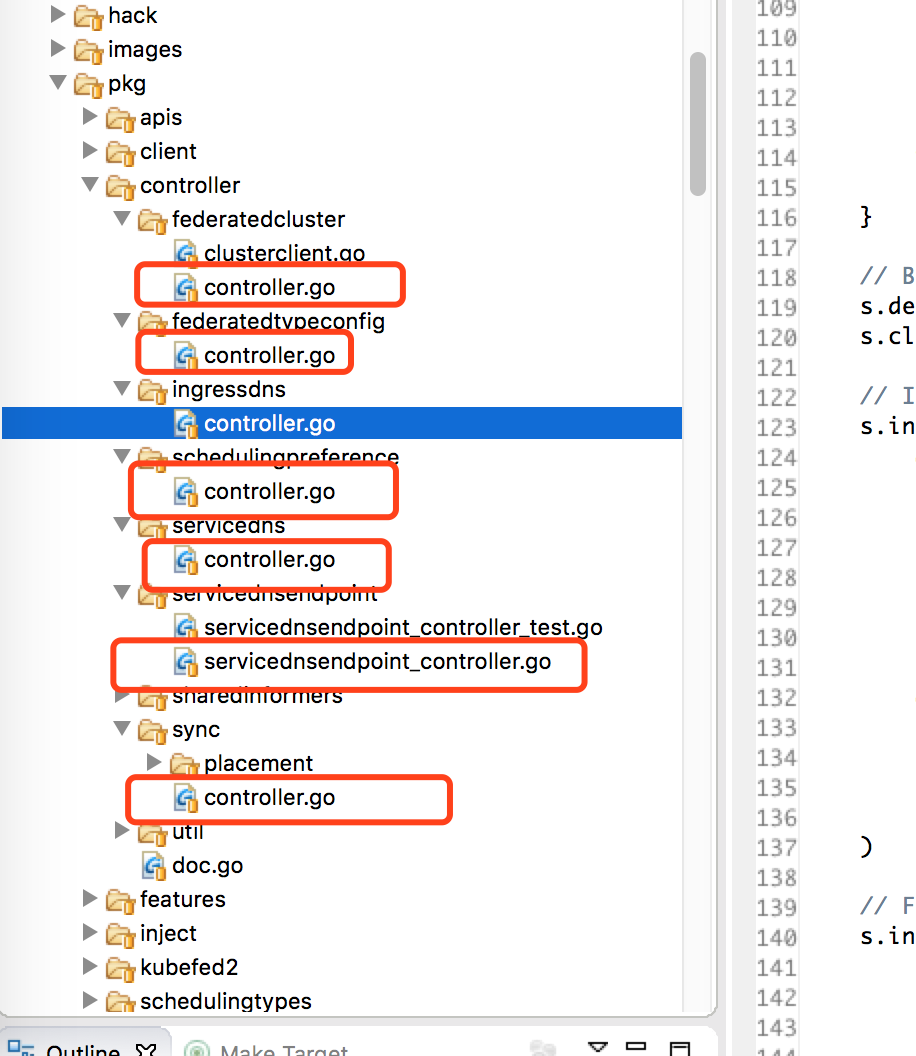Click the pkg folder icon

[x=88, y=85]
